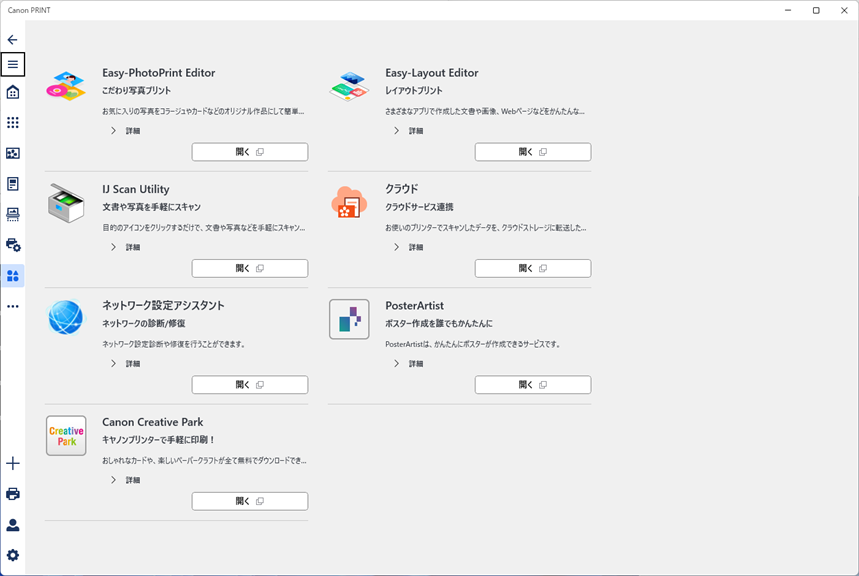Click the Creative Park app icon
Image resolution: width=859 pixels, height=576 pixels.
[66, 436]
